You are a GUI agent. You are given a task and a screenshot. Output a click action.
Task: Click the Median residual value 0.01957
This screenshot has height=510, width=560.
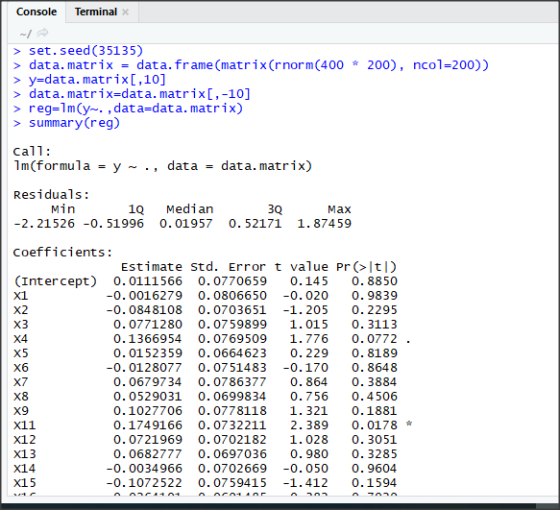click(186, 224)
